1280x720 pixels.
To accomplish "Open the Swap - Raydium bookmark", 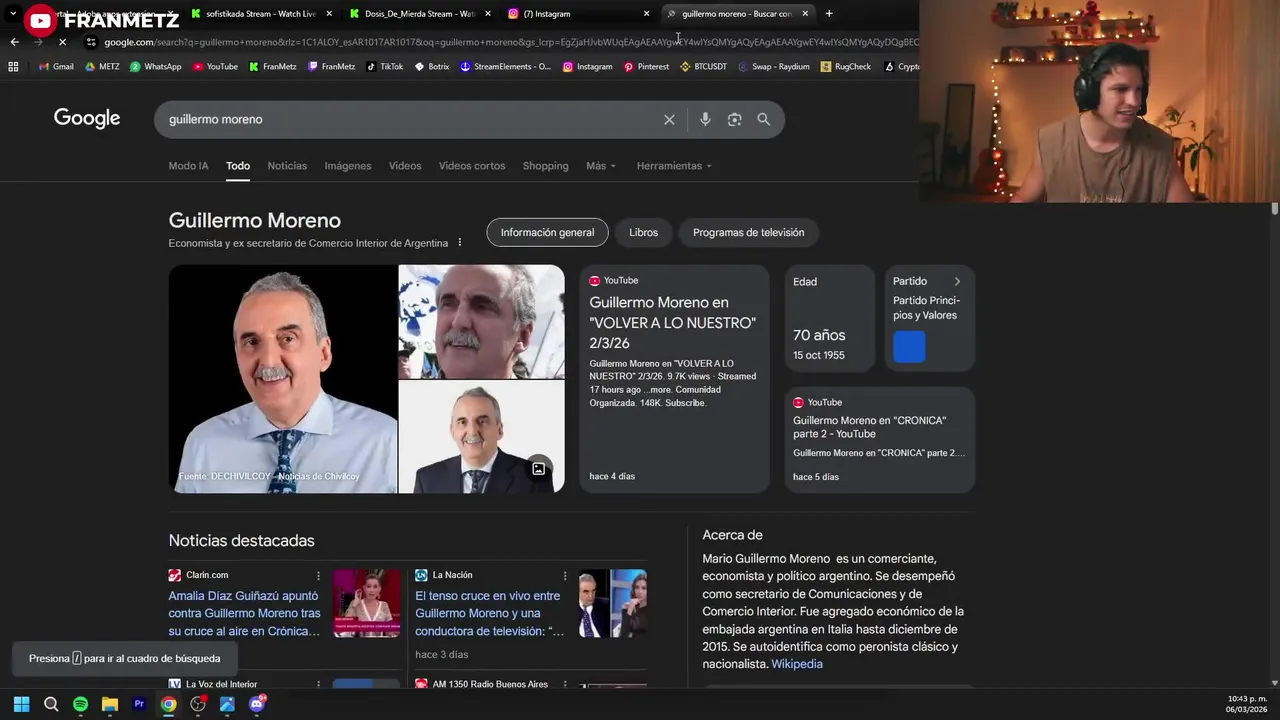I will tap(773, 67).
